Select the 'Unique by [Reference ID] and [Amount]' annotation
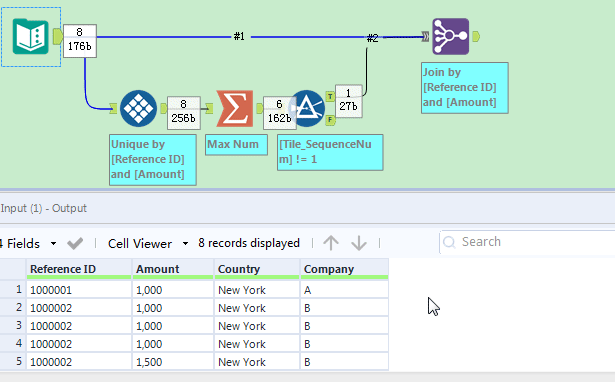This screenshot has width=615, height=382. click(153, 160)
